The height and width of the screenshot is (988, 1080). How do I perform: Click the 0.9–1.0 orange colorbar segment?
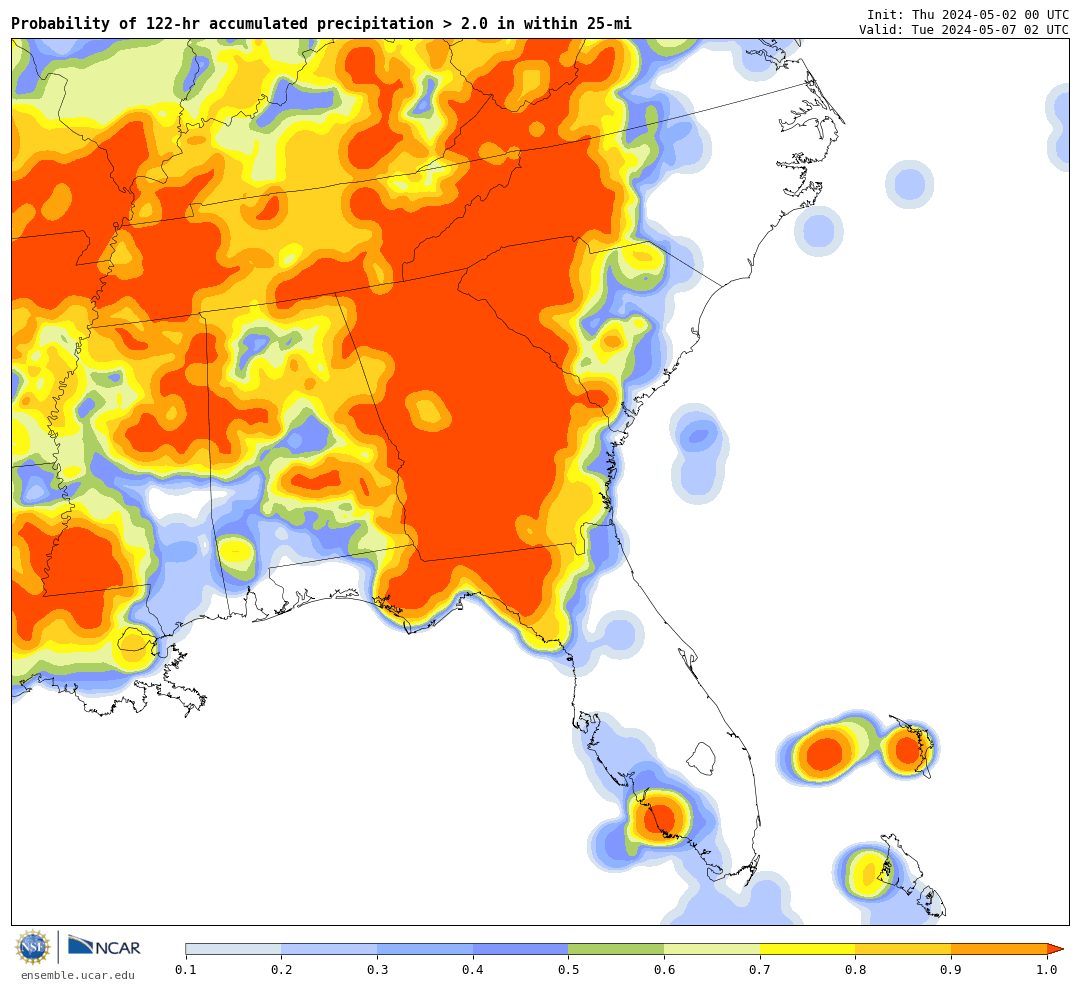tap(999, 949)
